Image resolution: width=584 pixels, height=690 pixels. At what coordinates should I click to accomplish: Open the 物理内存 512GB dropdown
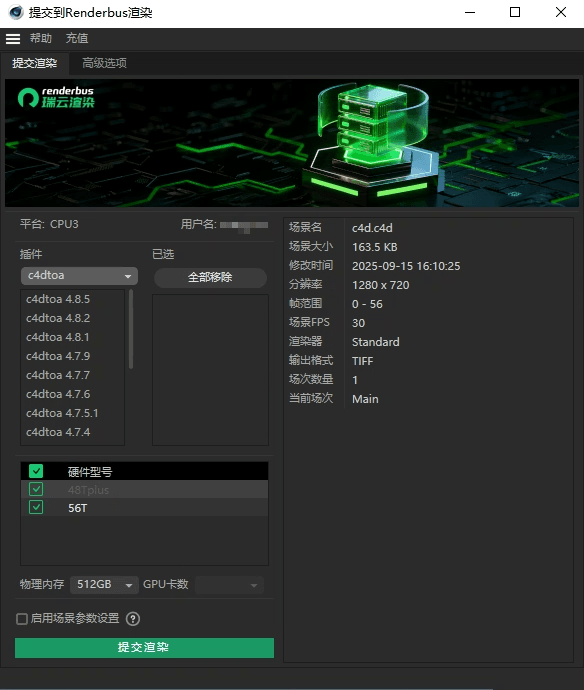point(104,585)
